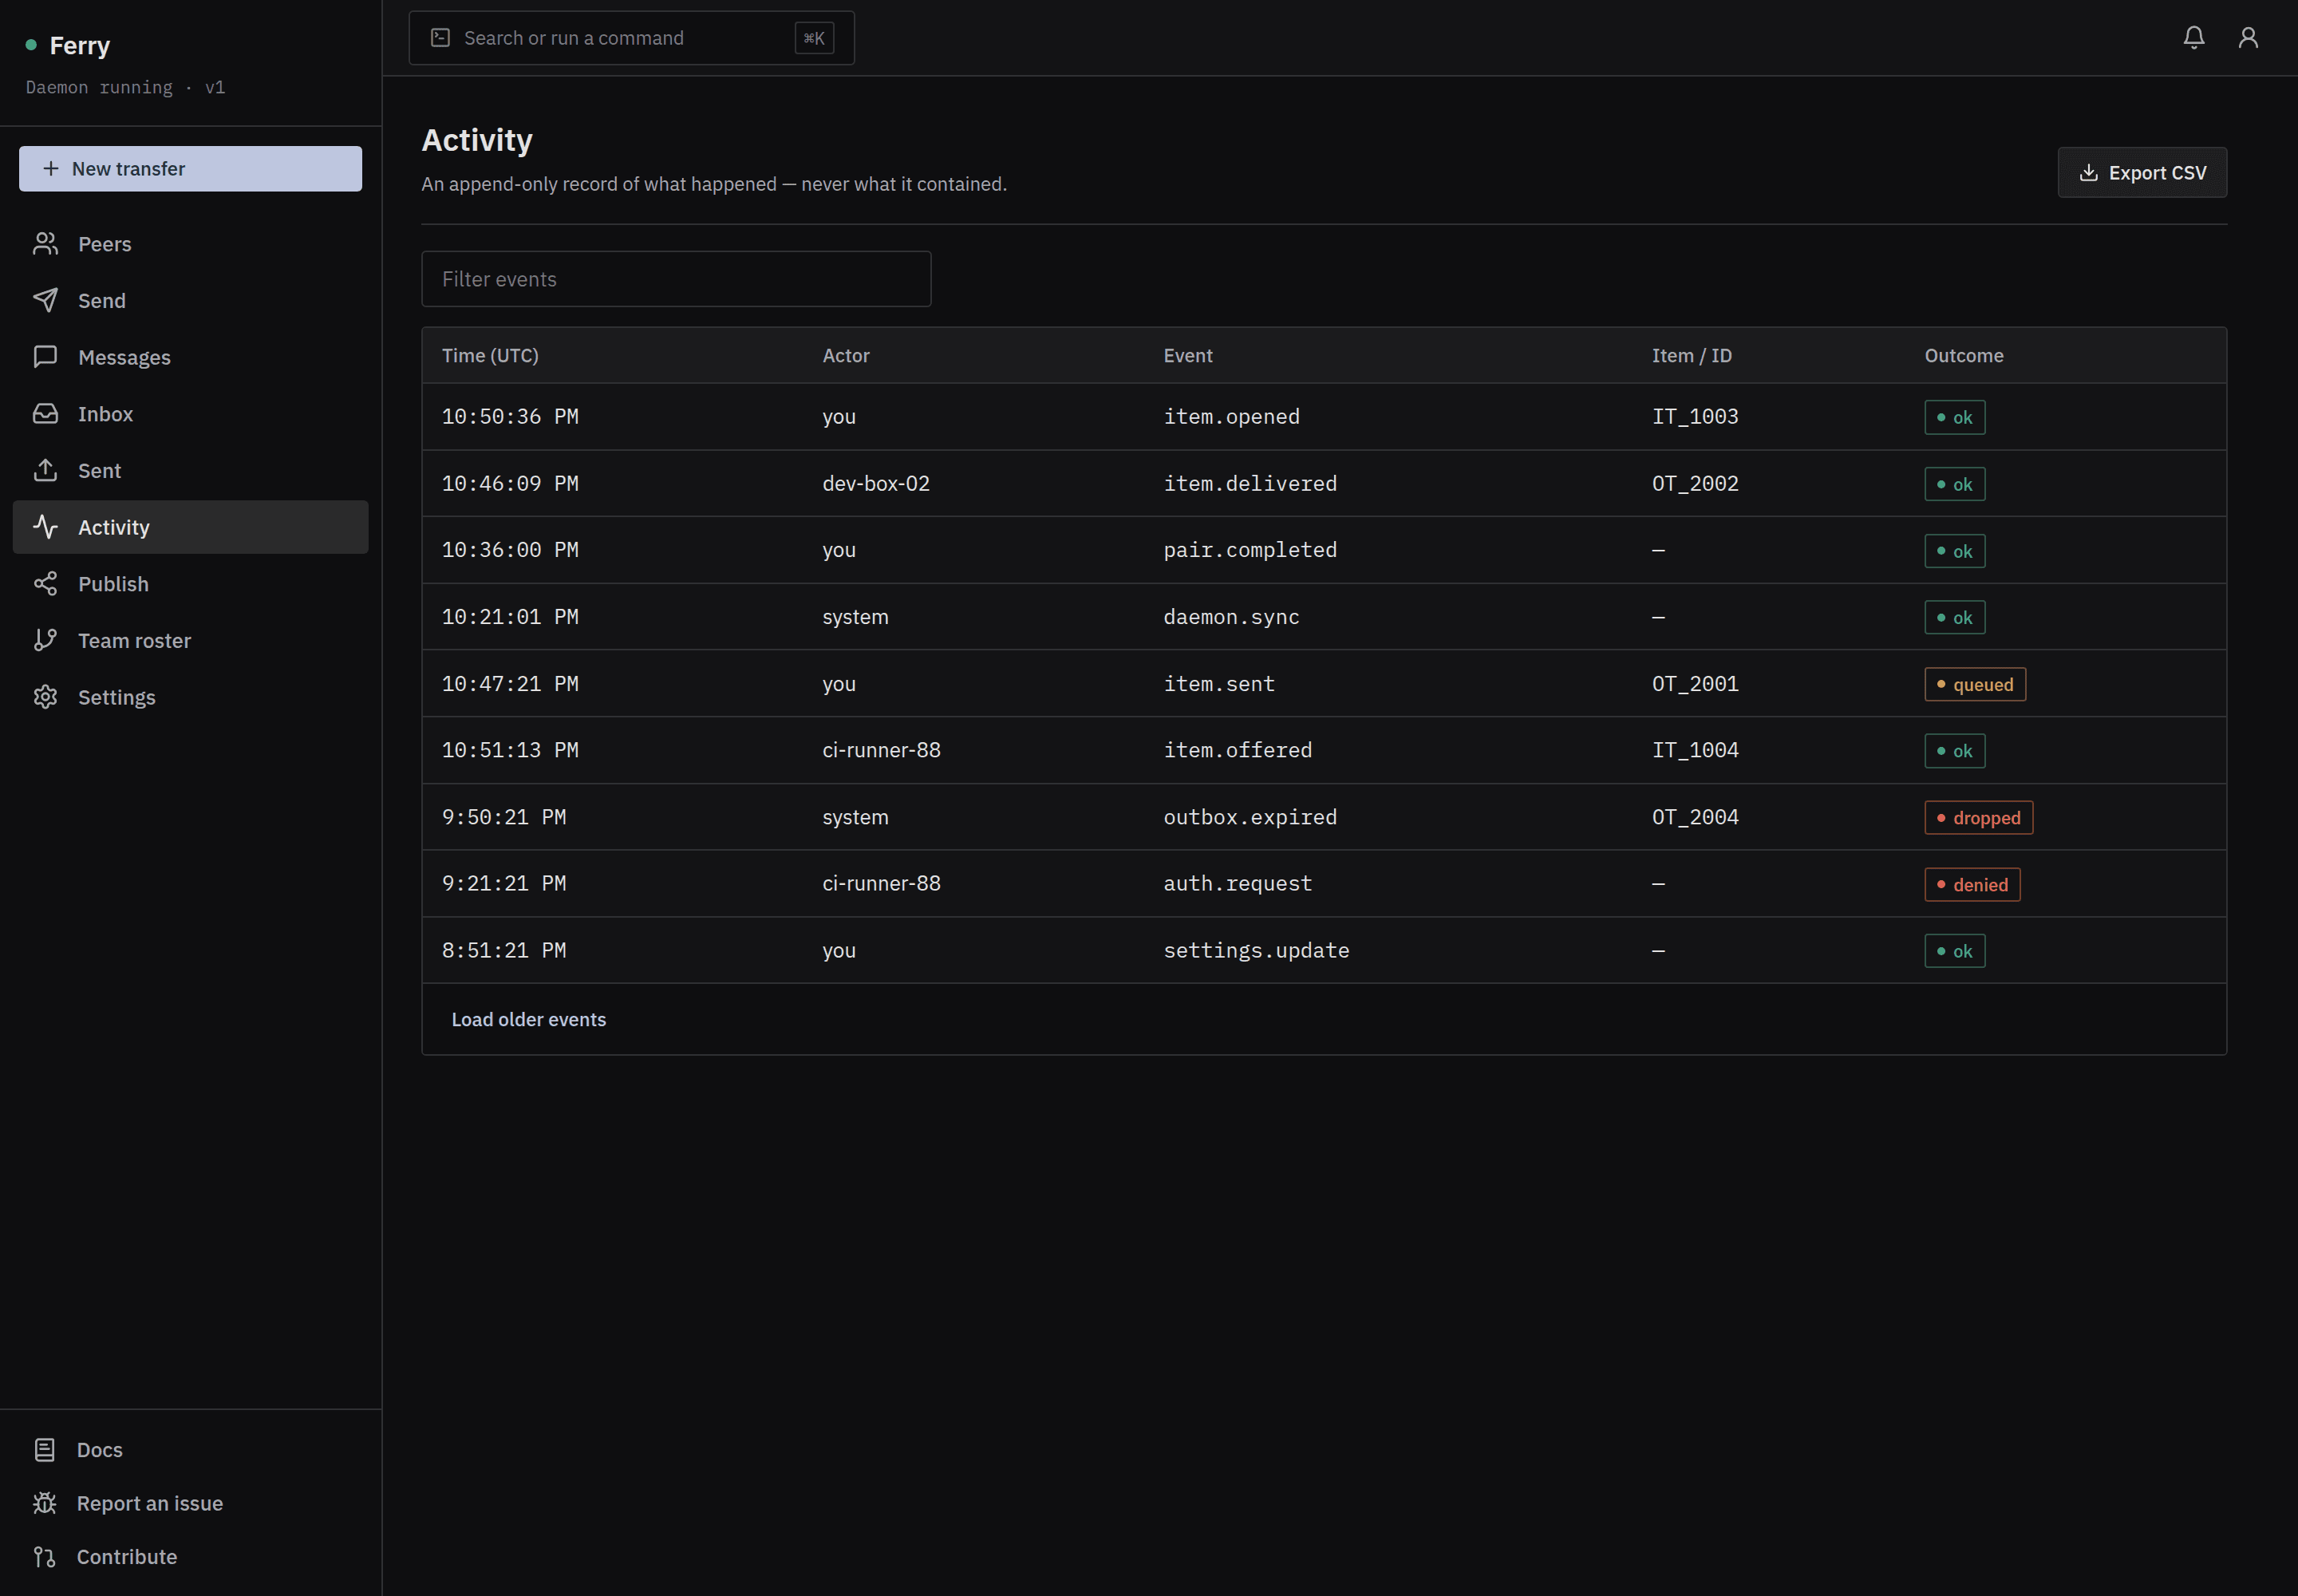
Task: Click the download icon on Export CSV
Action: click(2088, 173)
